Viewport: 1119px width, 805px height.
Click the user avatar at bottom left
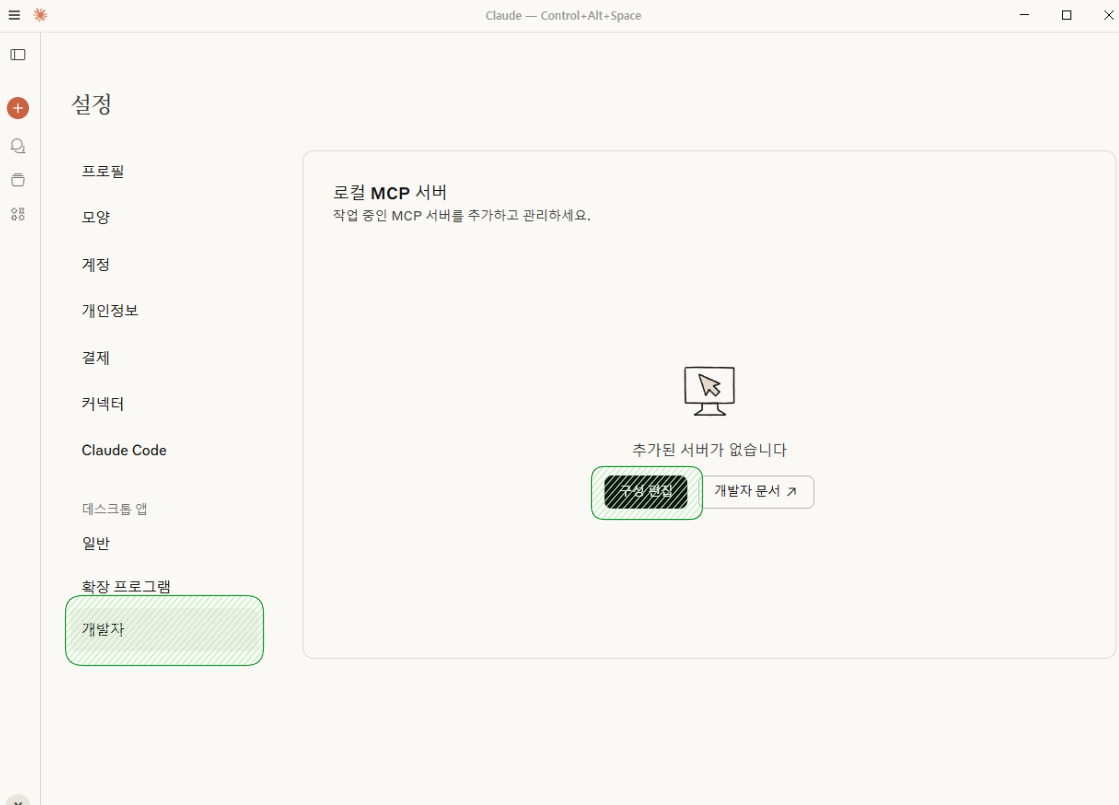point(18,800)
